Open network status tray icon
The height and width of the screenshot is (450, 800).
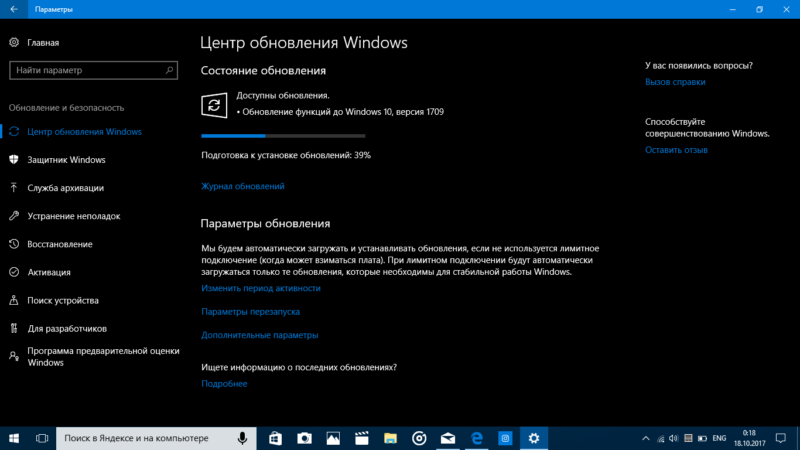[x=661, y=438]
